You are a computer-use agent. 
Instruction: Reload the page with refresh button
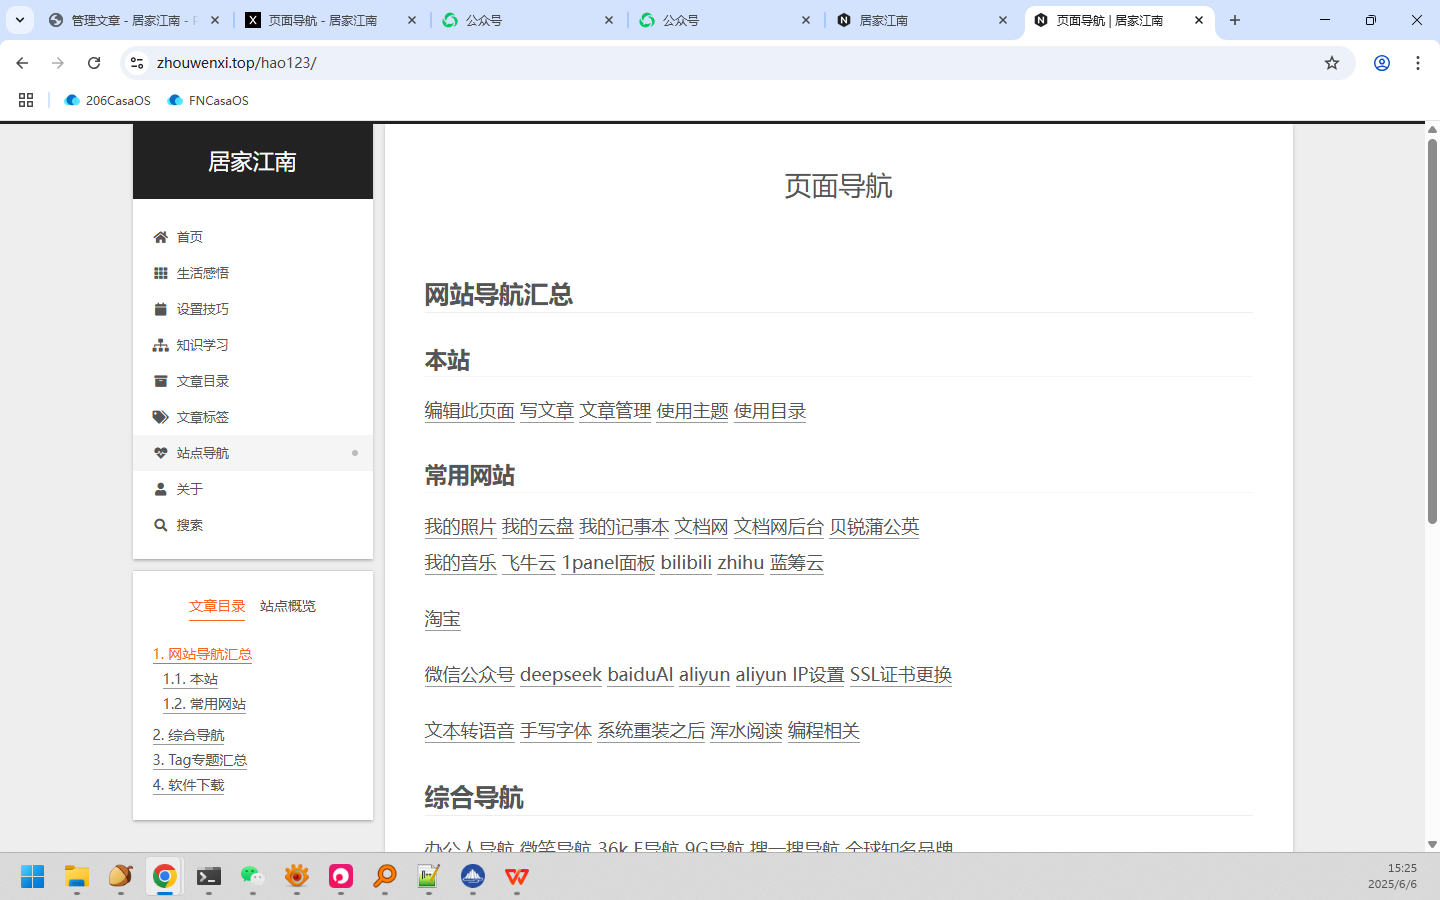(94, 63)
